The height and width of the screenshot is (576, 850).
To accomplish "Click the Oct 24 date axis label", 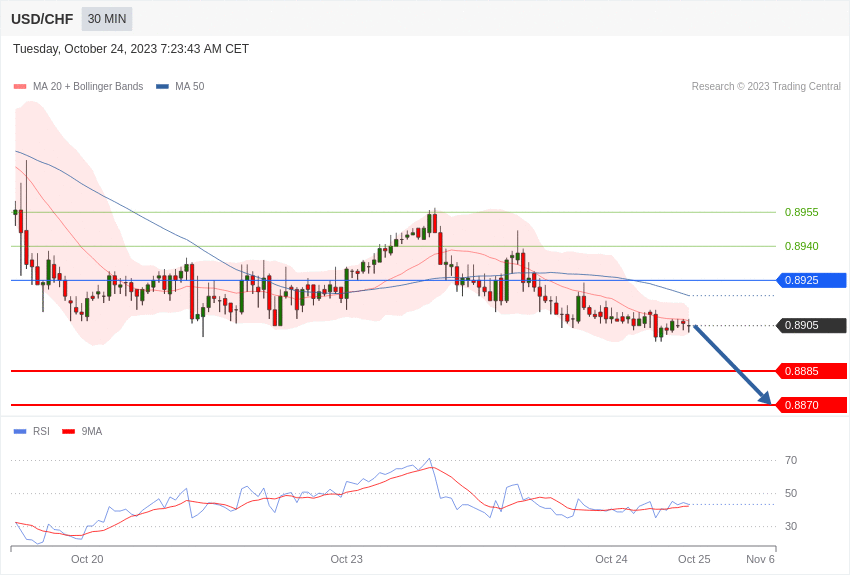I will [611, 559].
